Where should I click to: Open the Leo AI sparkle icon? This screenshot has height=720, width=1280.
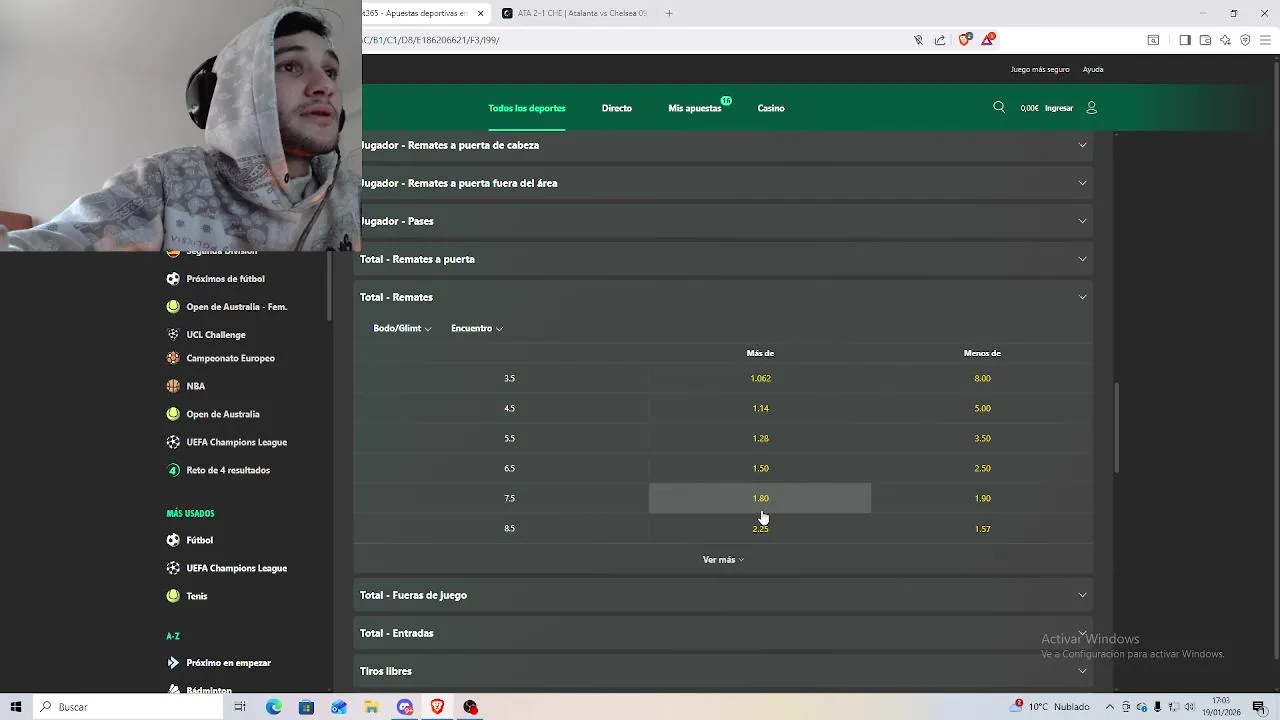(1225, 40)
